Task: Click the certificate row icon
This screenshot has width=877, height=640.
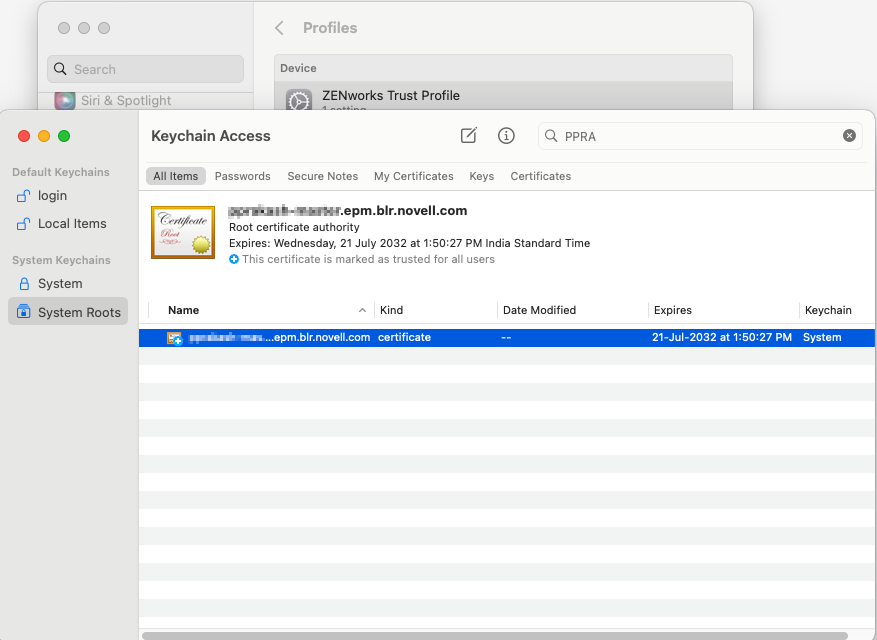Action: coord(174,338)
